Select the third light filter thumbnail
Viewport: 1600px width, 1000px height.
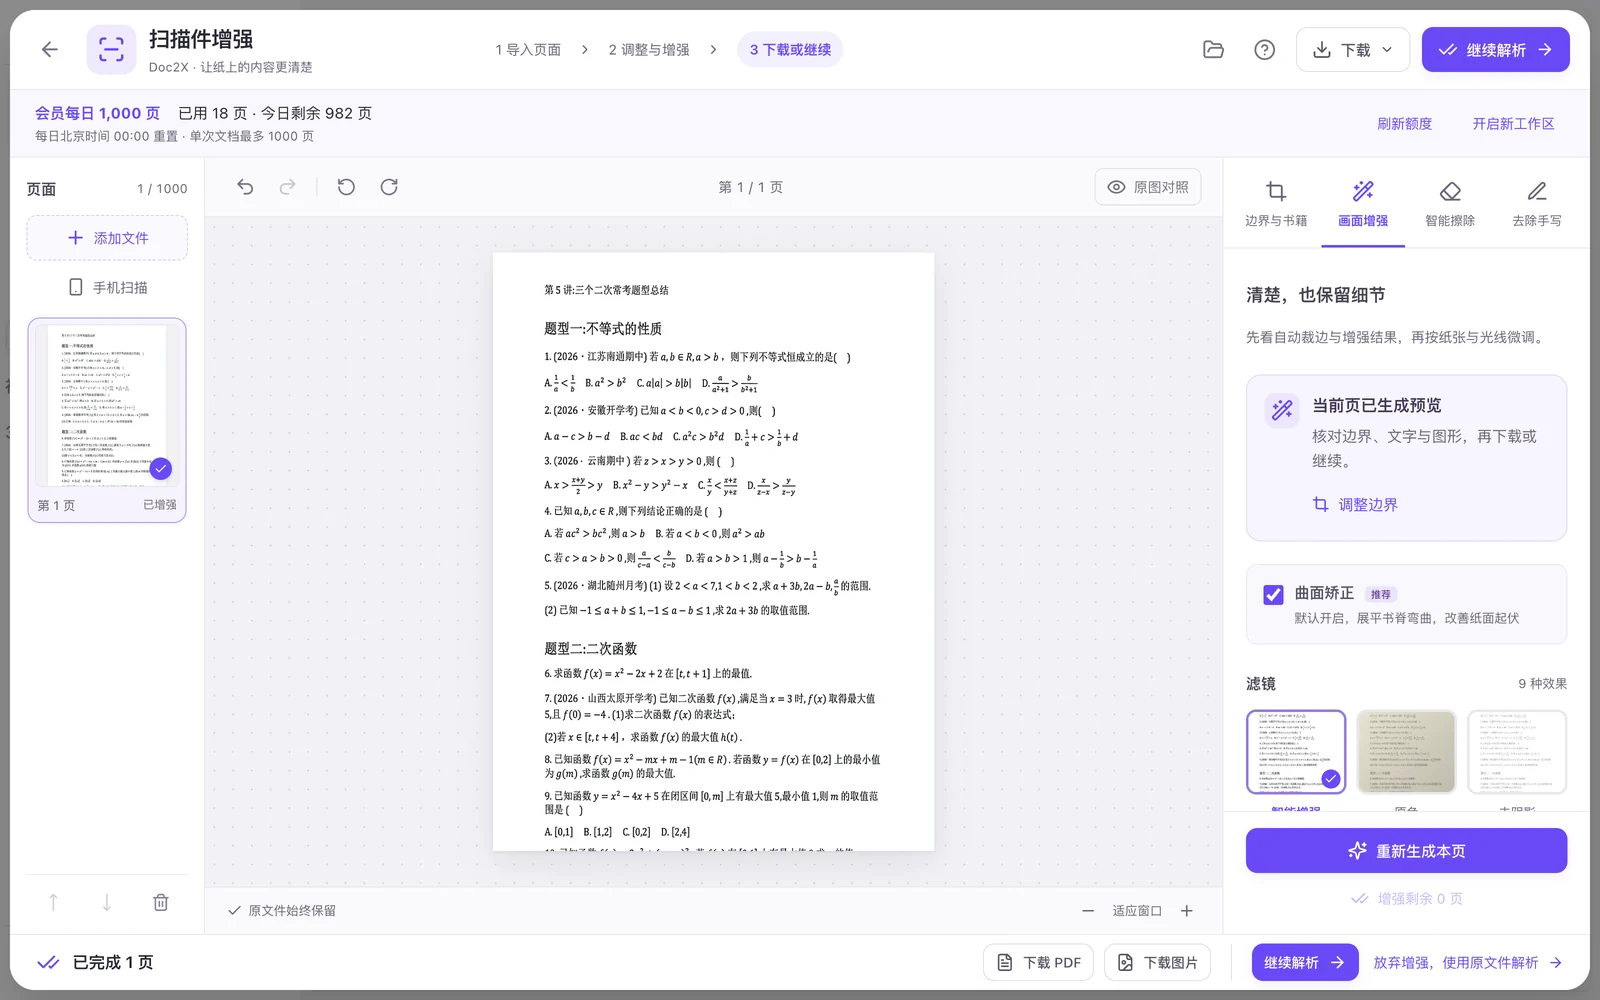pyautogui.click(x=1517, y=752)
